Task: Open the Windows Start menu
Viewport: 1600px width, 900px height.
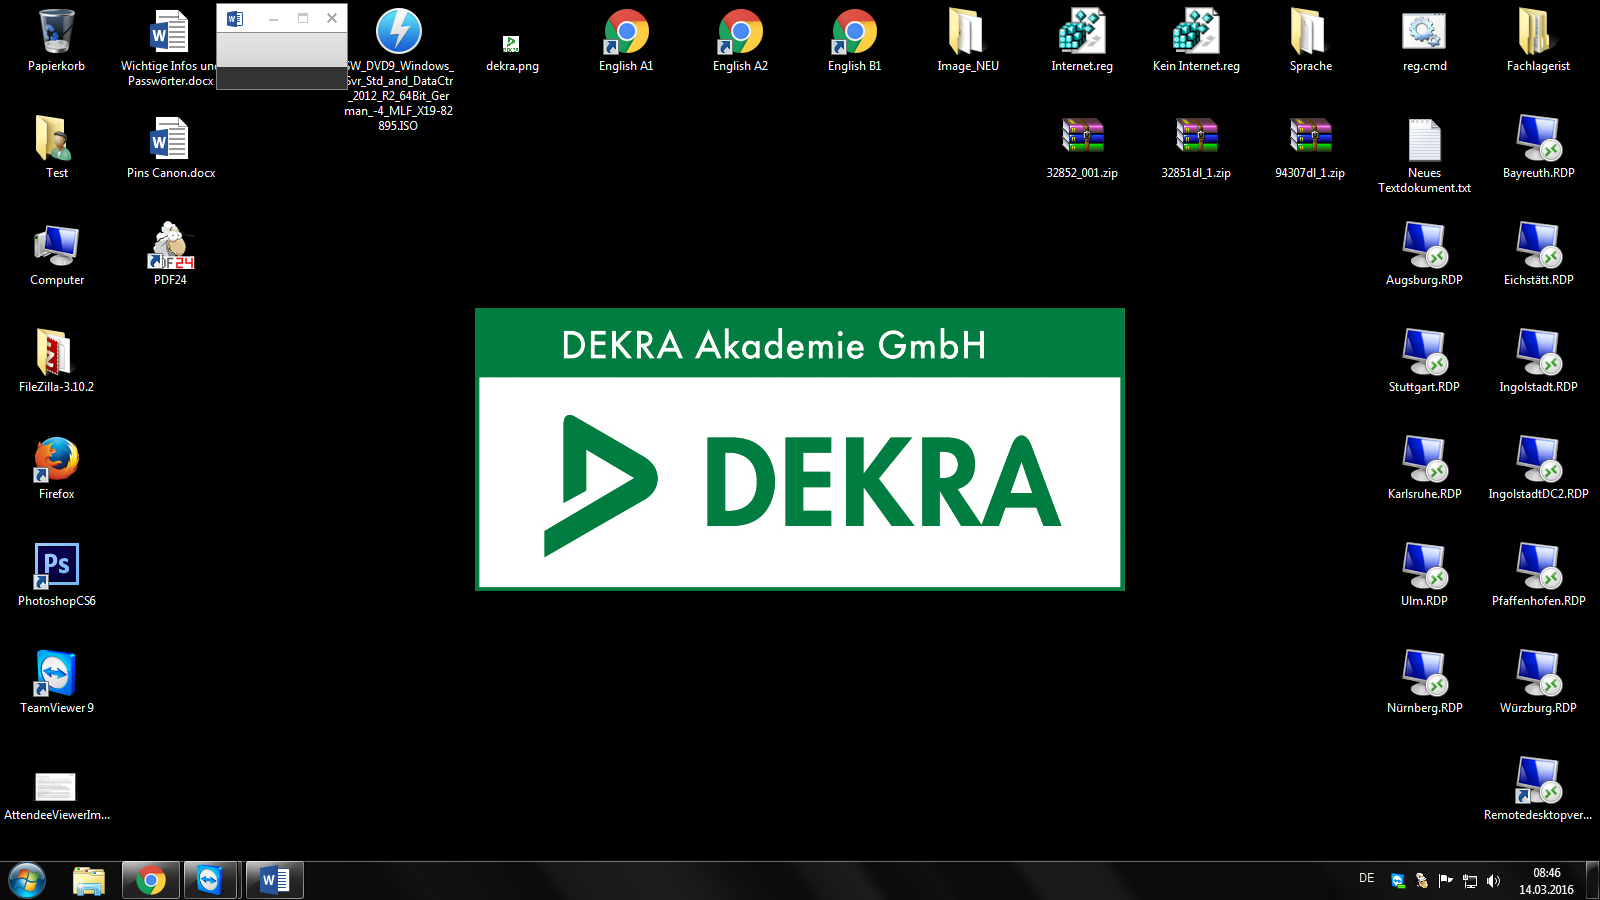Action: tap(27, 880)
